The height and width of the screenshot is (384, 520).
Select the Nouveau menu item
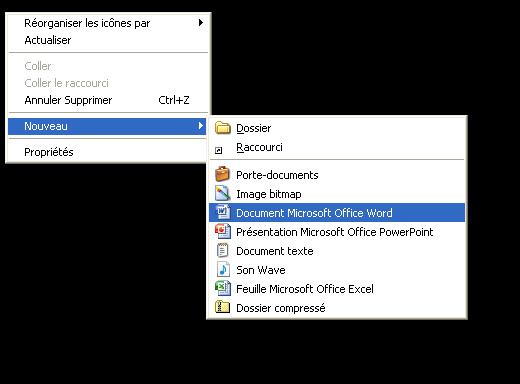tap(107, 126)
